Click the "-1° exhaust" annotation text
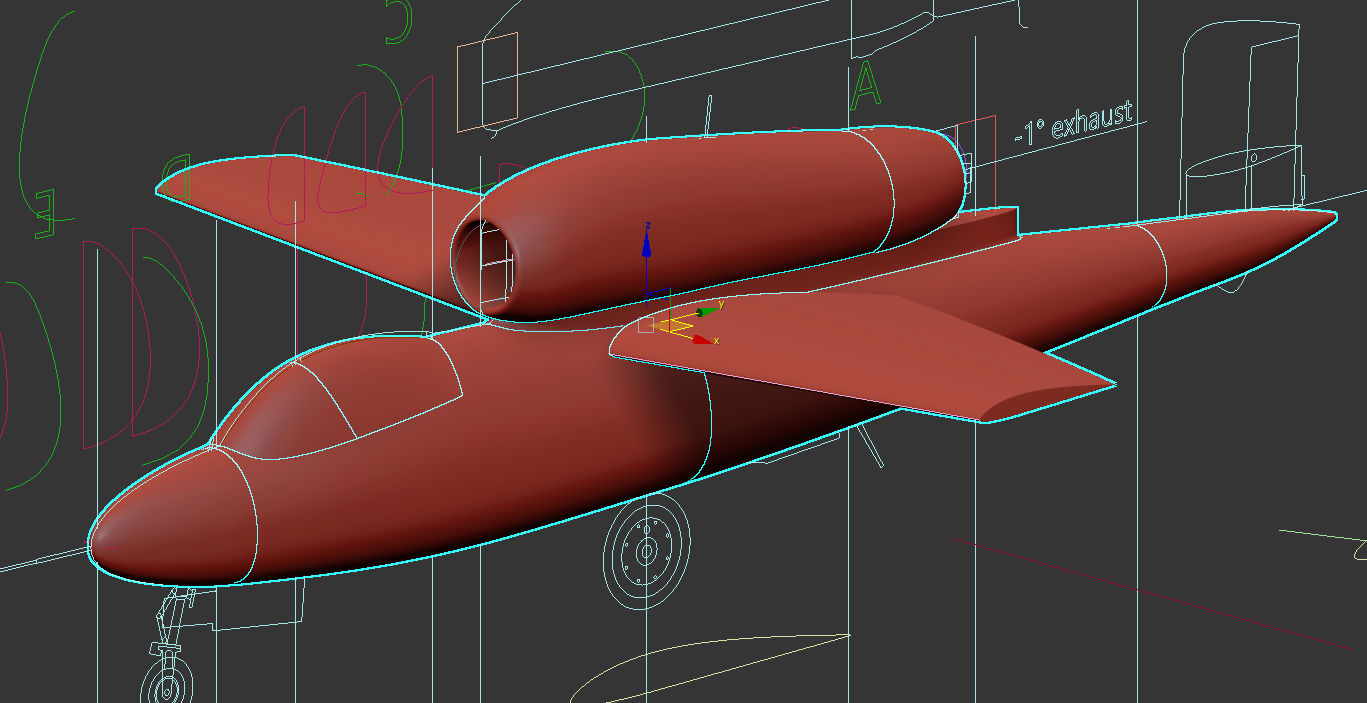Screen dimensions: 1367x703 pos(1073,122)
